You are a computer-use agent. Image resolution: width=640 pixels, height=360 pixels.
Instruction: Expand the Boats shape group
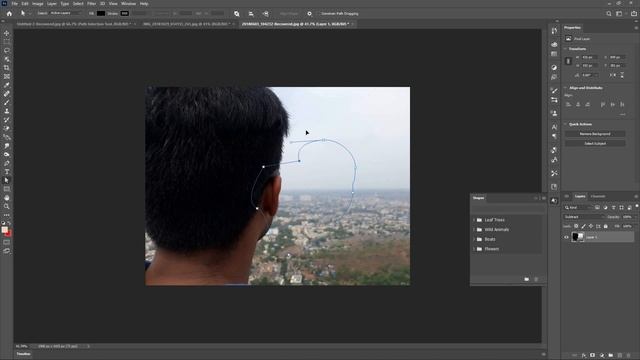(x=474, y=239)
